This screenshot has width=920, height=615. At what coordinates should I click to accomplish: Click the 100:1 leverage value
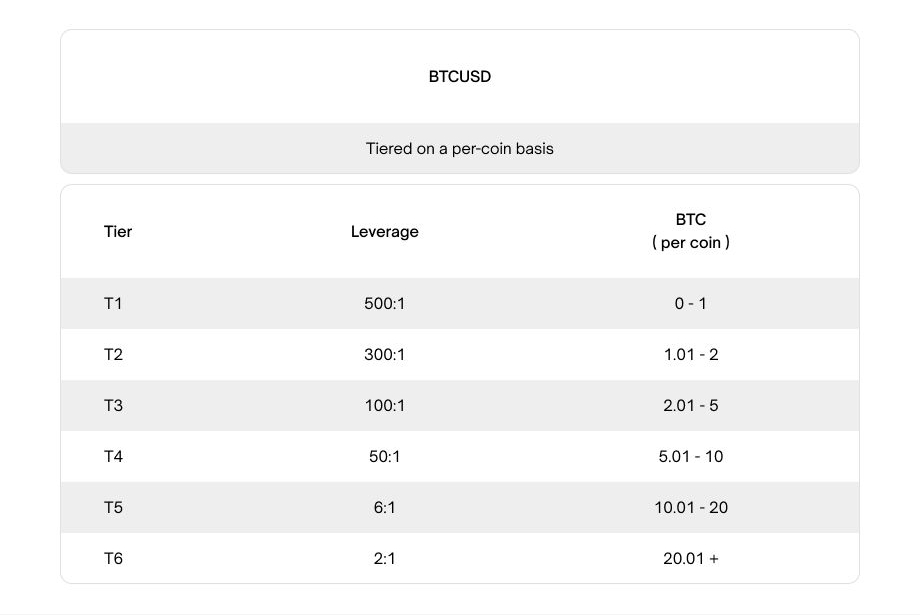tap(384, 406)
